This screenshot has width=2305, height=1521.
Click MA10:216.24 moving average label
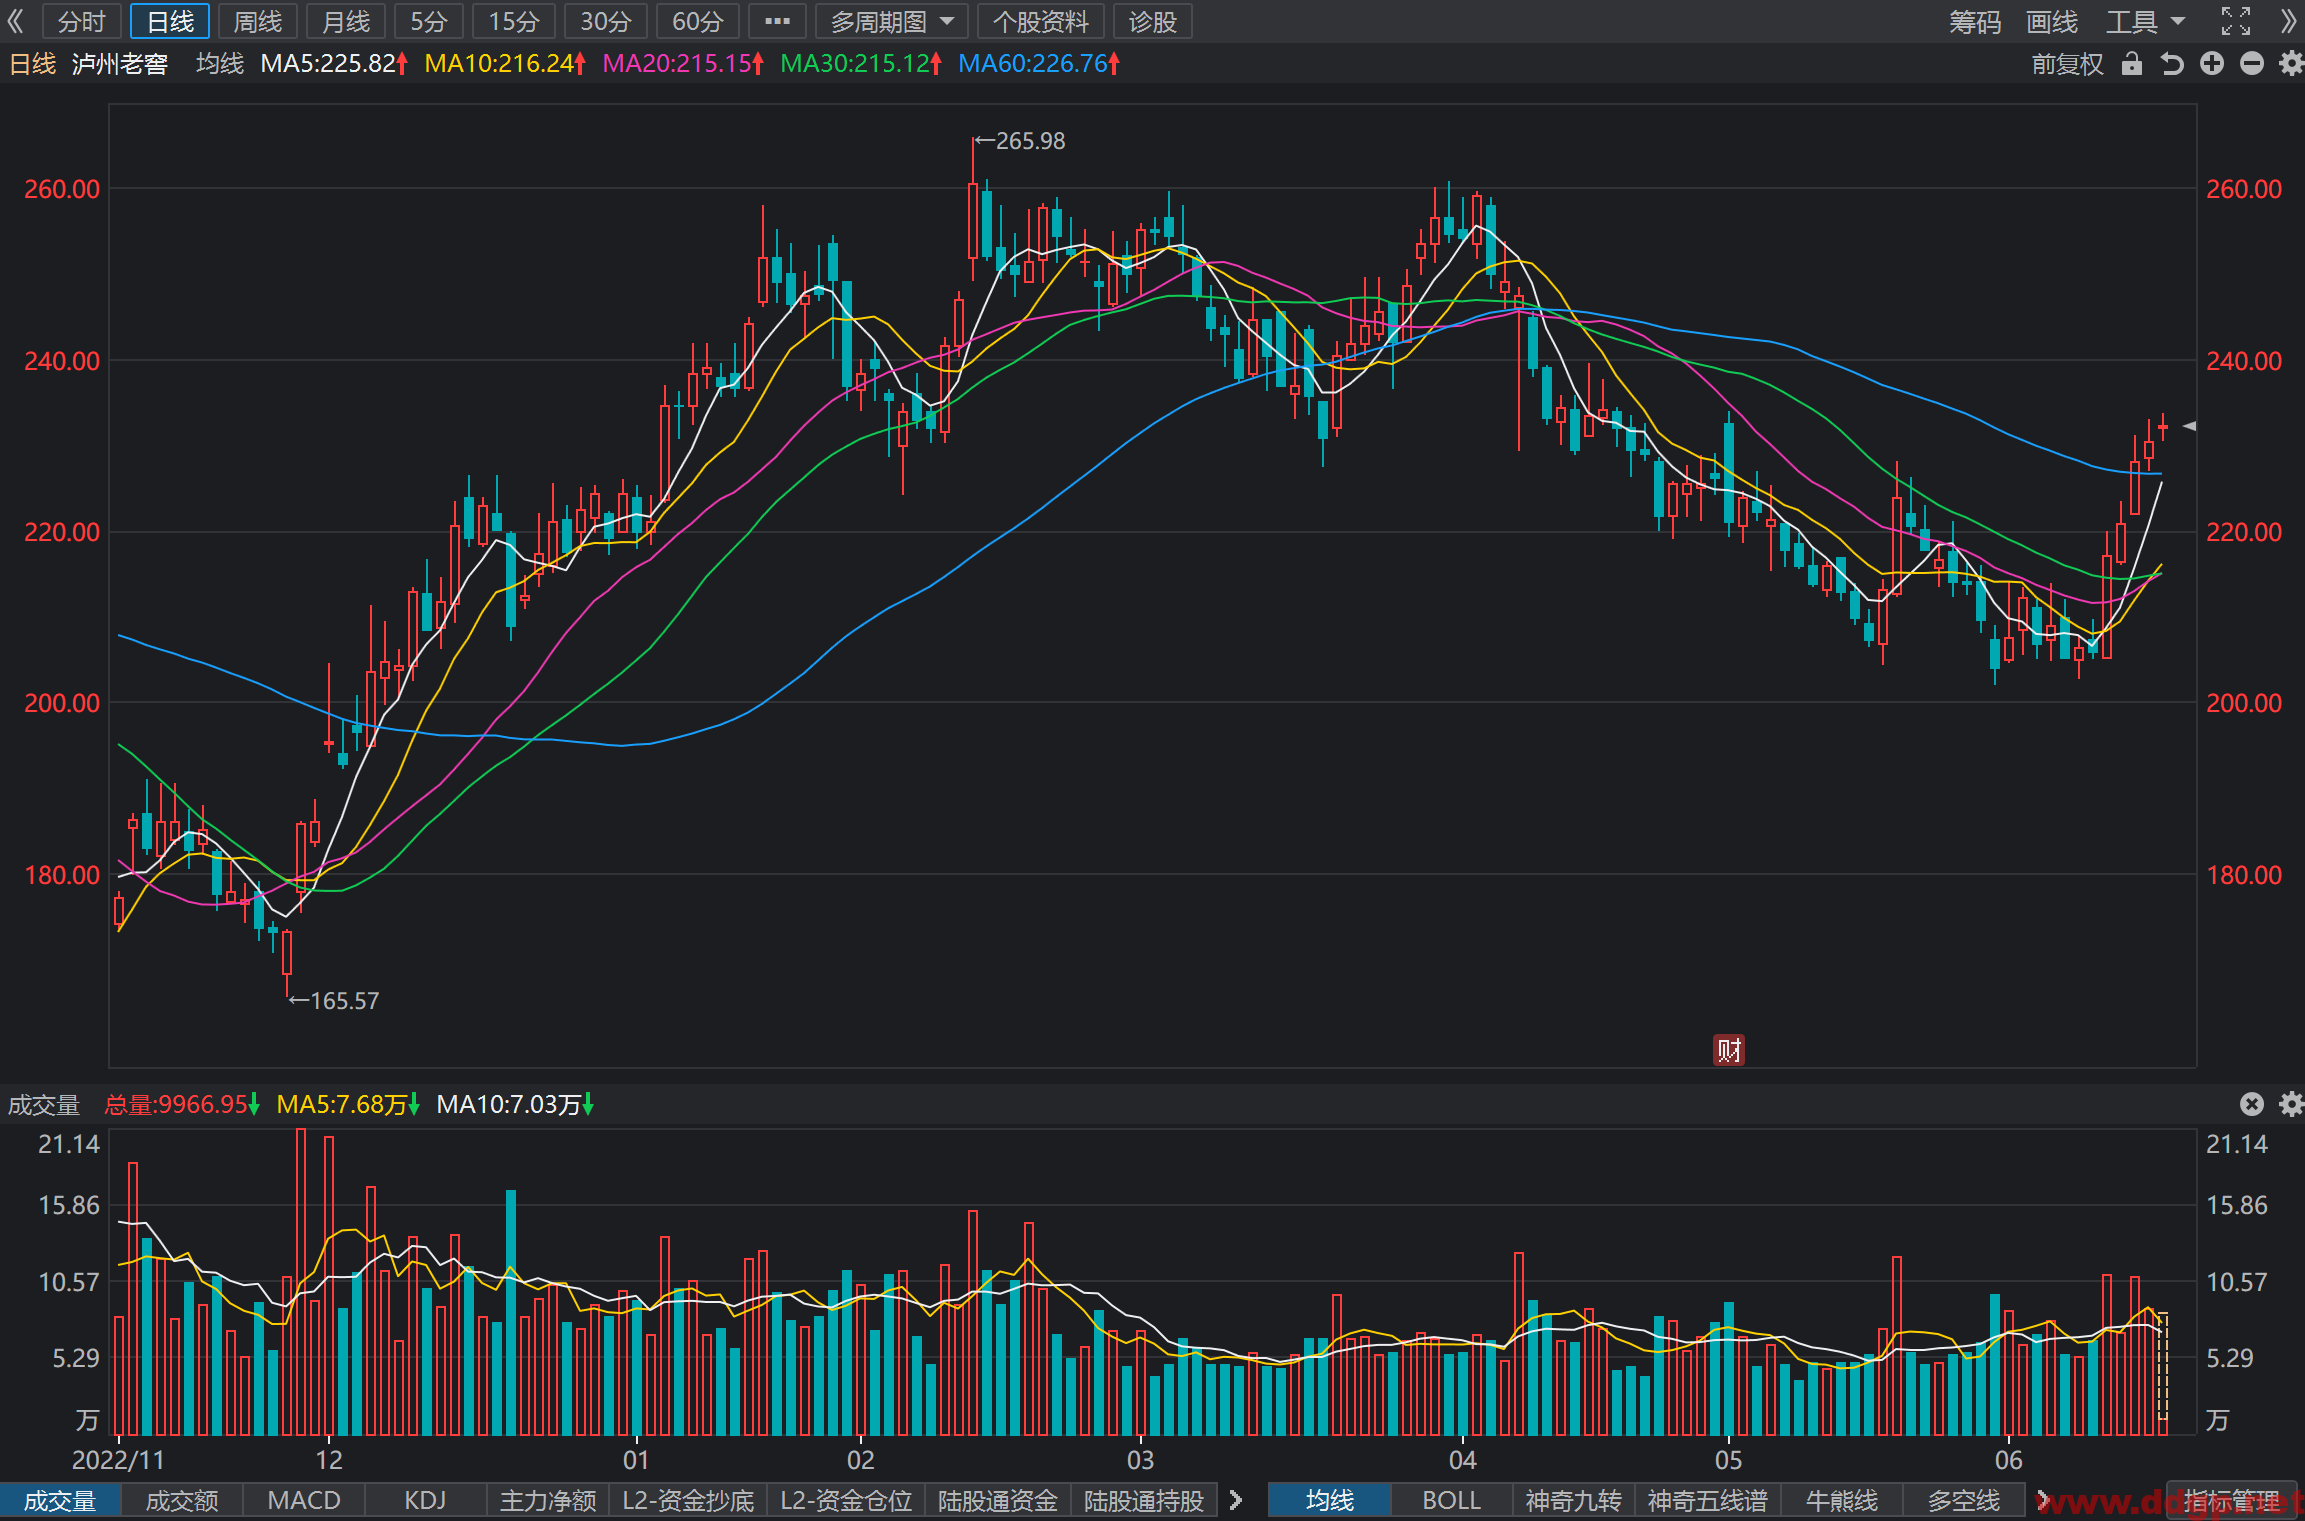[x=505, y=64]
